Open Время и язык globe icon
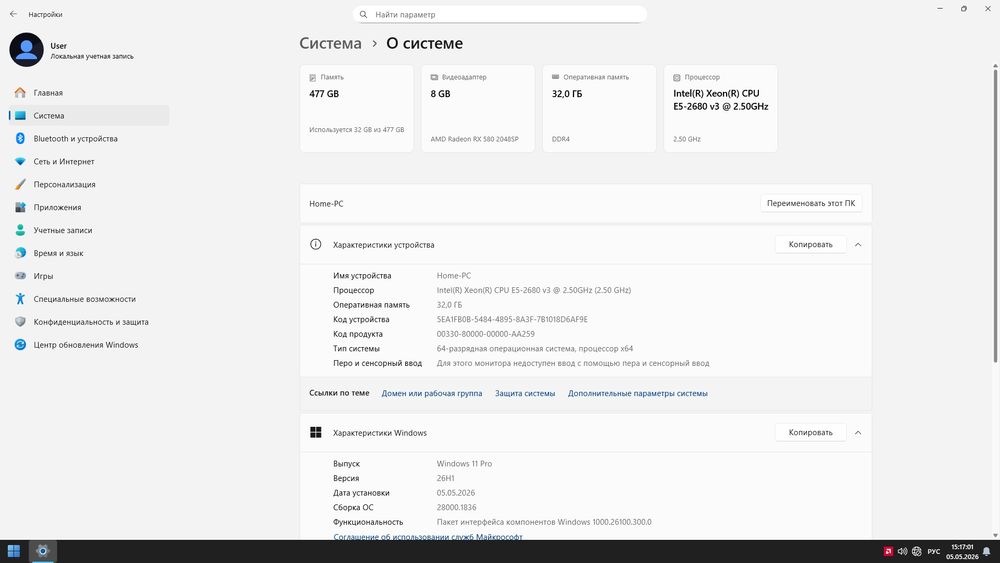 click(x=20, y=253)
